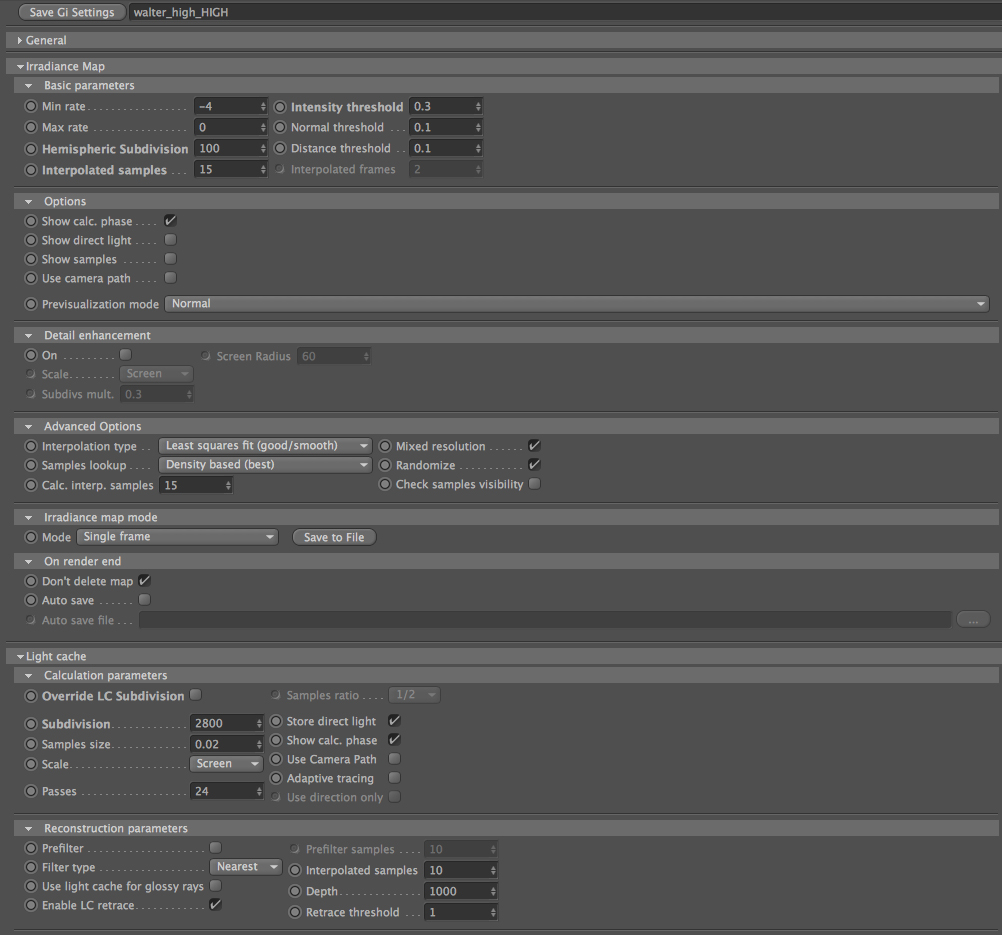Click the Min rate animation dot

coord(31,106)
